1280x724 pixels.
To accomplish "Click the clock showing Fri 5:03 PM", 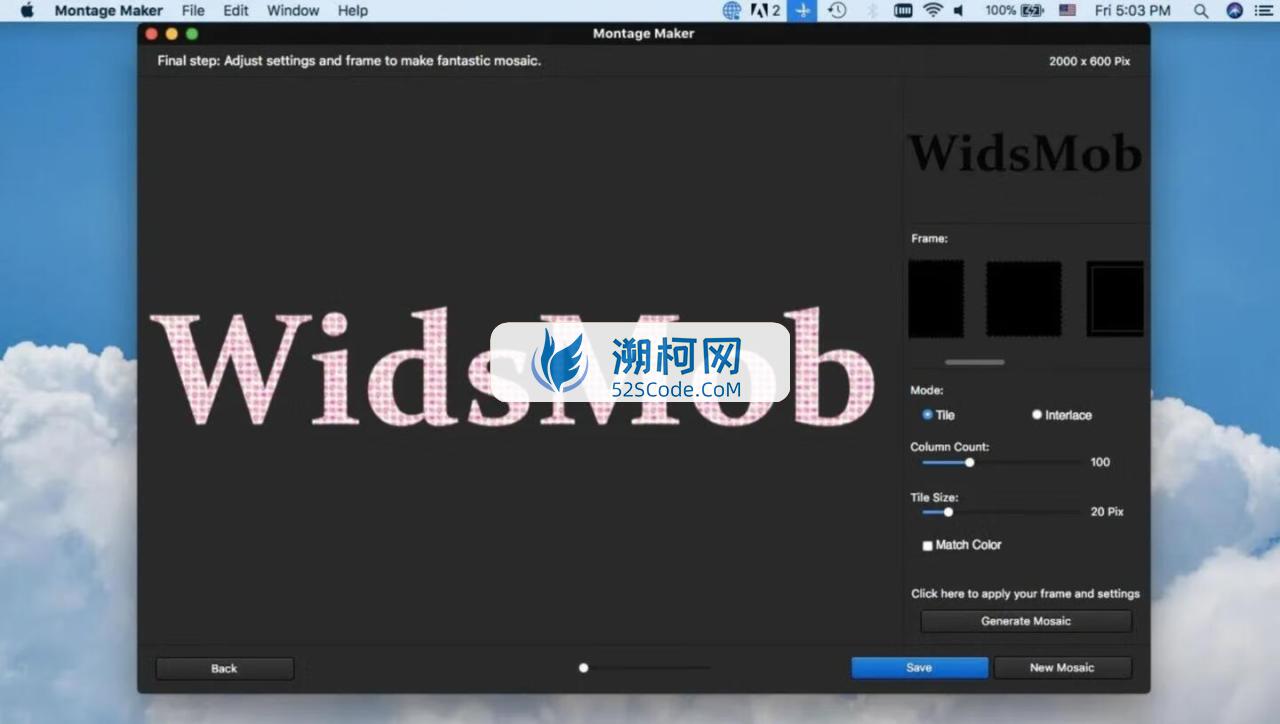I will click(1133, 10).
